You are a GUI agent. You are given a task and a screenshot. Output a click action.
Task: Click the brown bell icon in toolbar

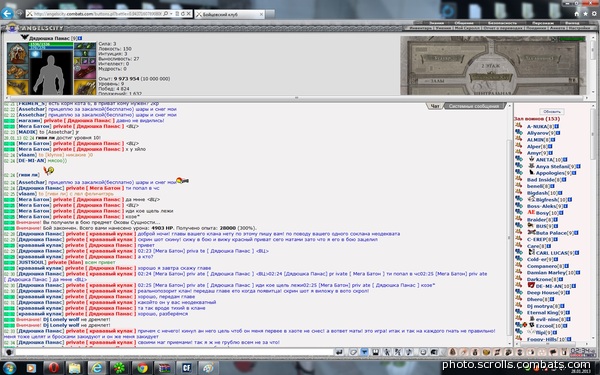(x=452, y=352)
